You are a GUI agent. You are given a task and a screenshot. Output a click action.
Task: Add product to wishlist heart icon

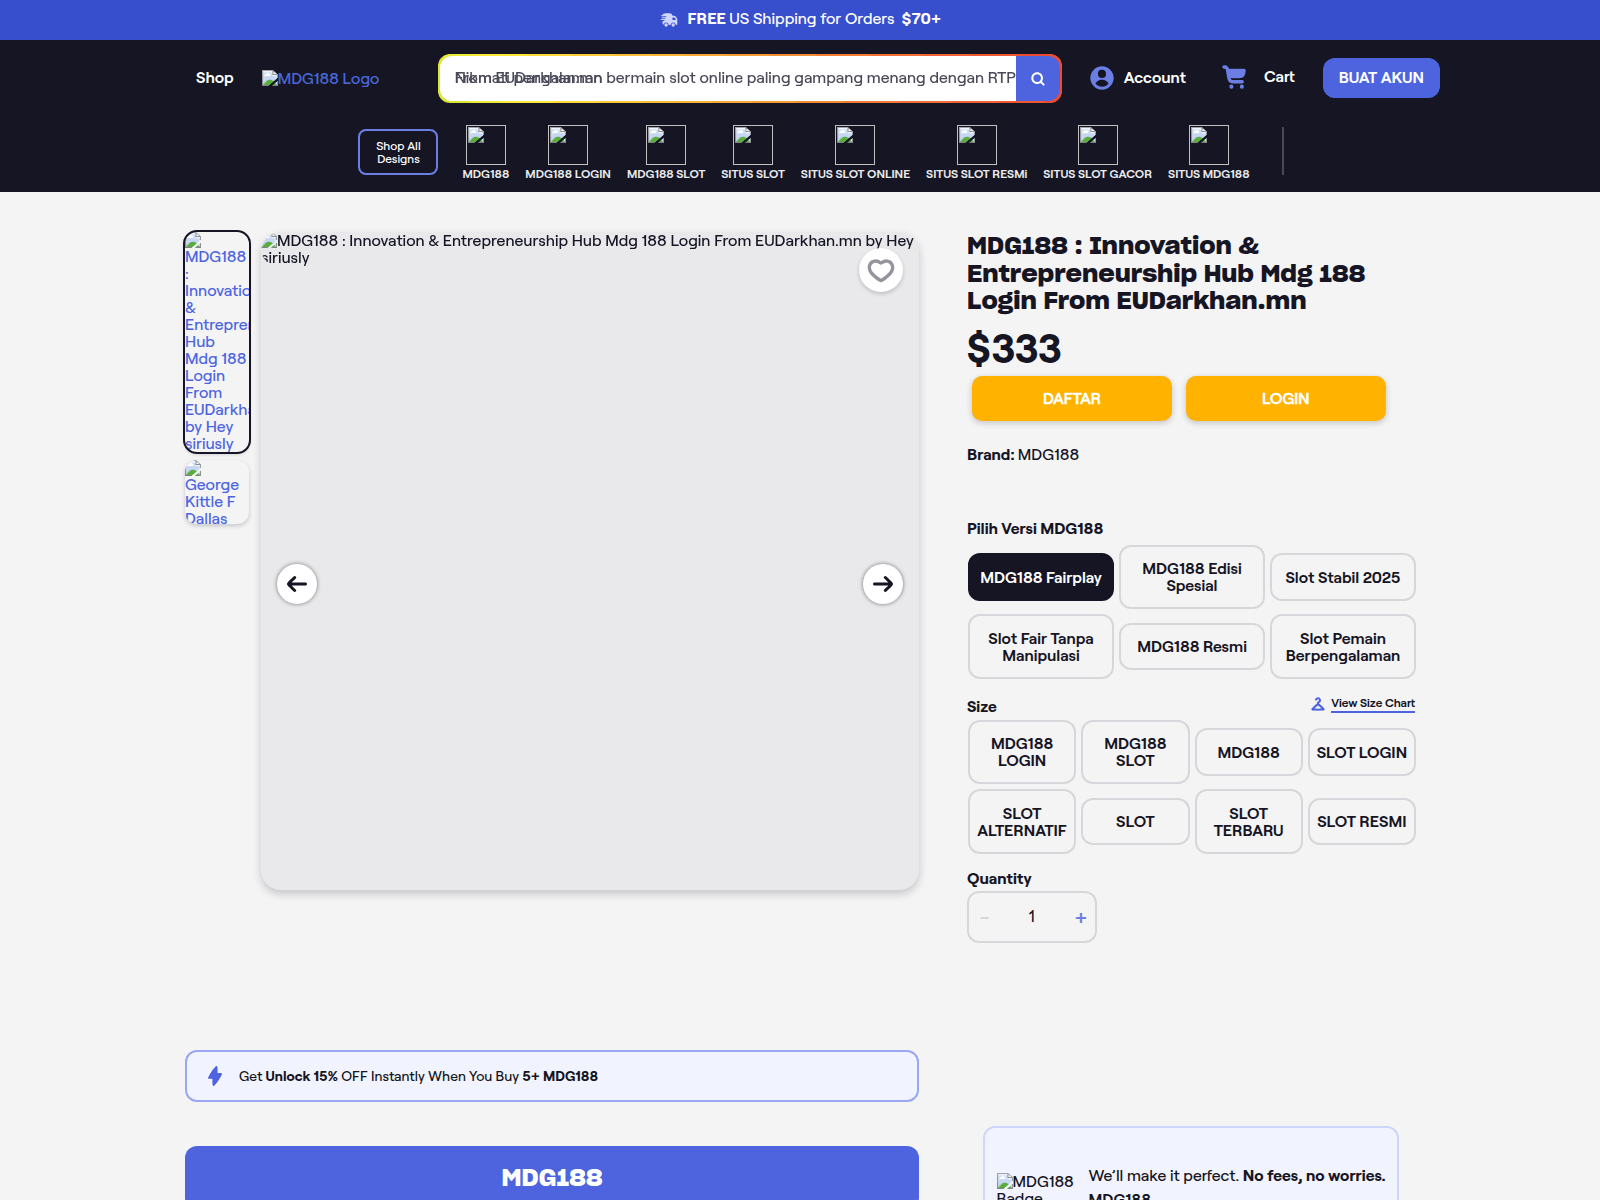pyautogui.click(x=881, y=271)
